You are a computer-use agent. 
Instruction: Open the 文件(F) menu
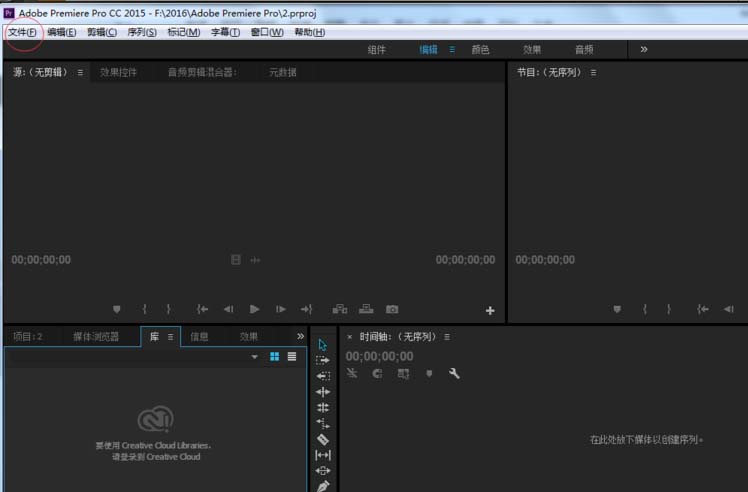click(22, 32)
